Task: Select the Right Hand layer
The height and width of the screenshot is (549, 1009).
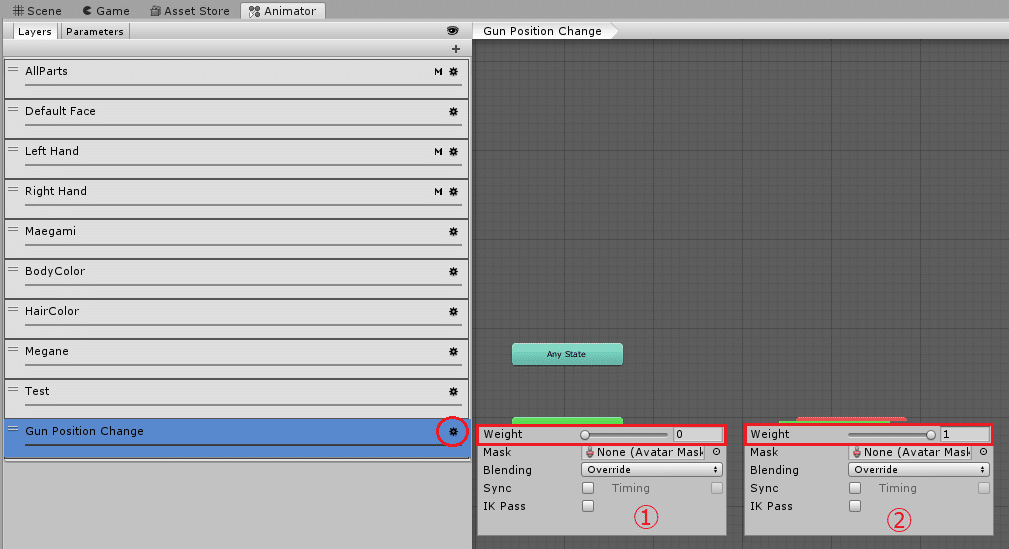Action: tap(236, 198)
